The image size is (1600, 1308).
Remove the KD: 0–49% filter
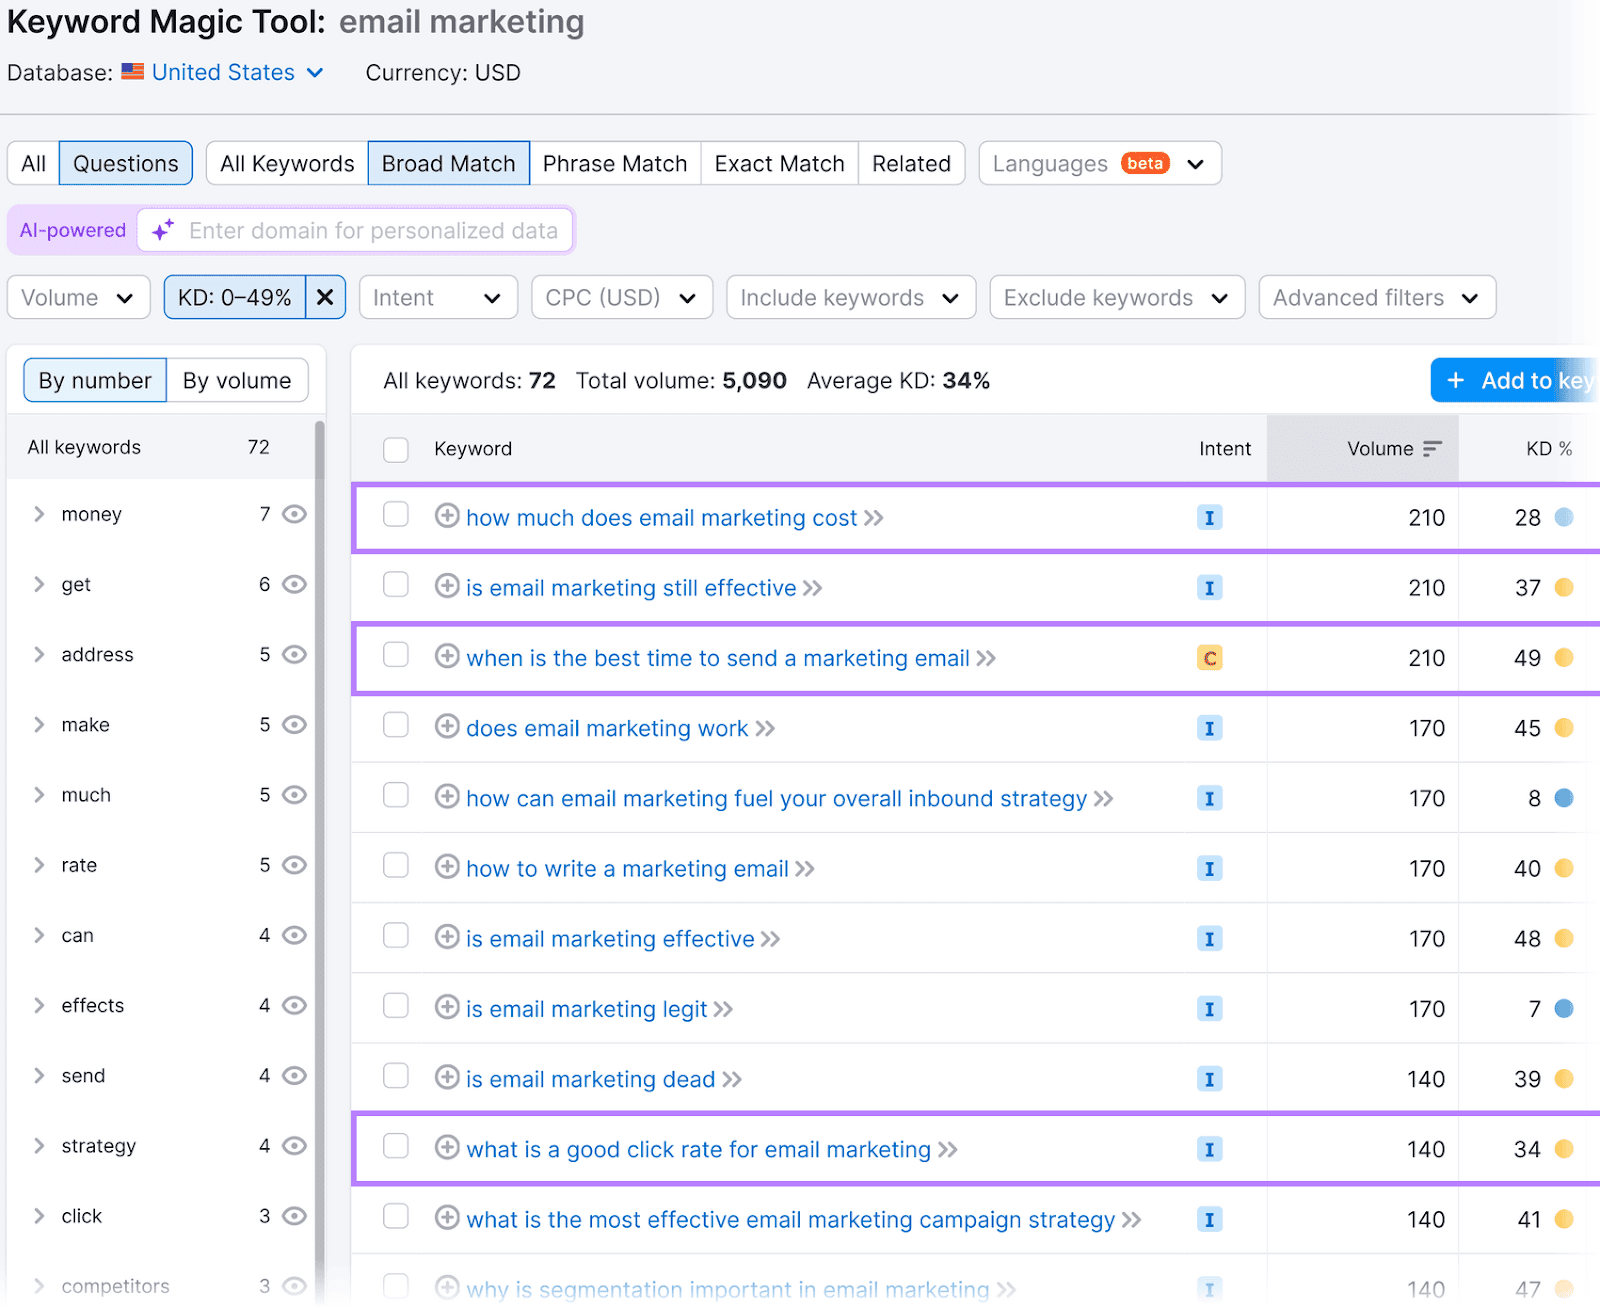325,297
